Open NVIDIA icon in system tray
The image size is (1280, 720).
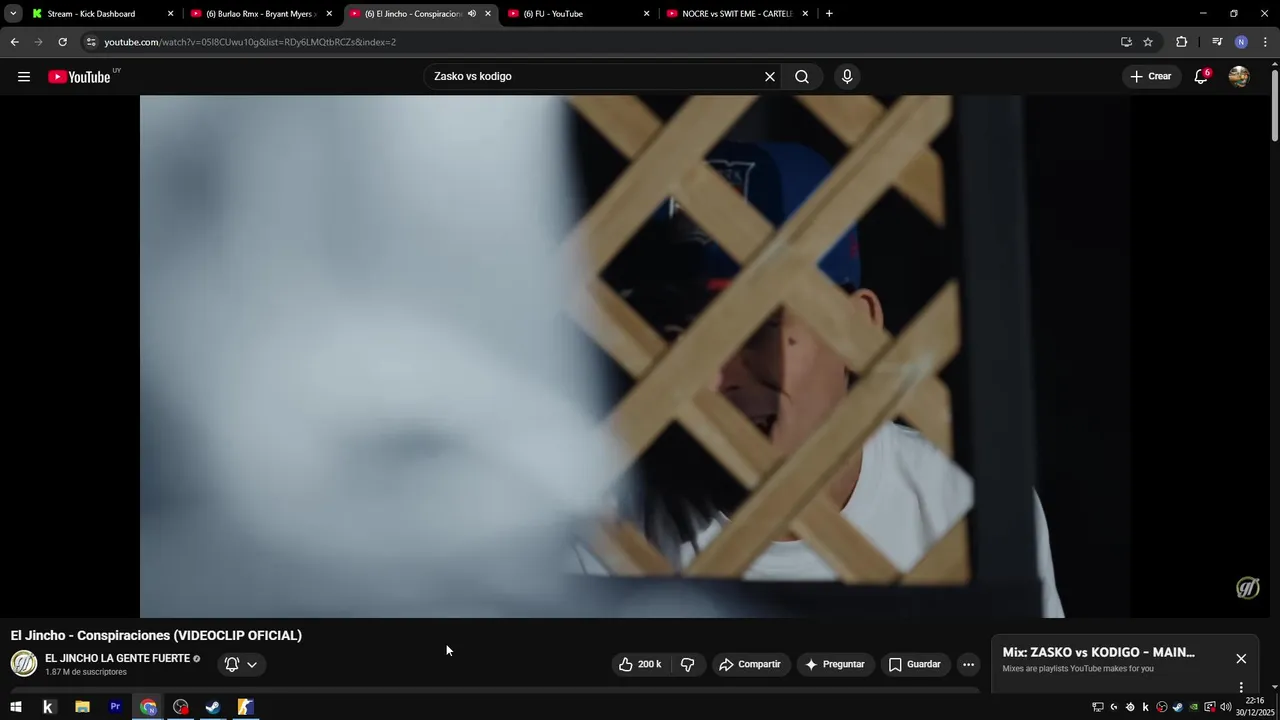[1193, 707]
